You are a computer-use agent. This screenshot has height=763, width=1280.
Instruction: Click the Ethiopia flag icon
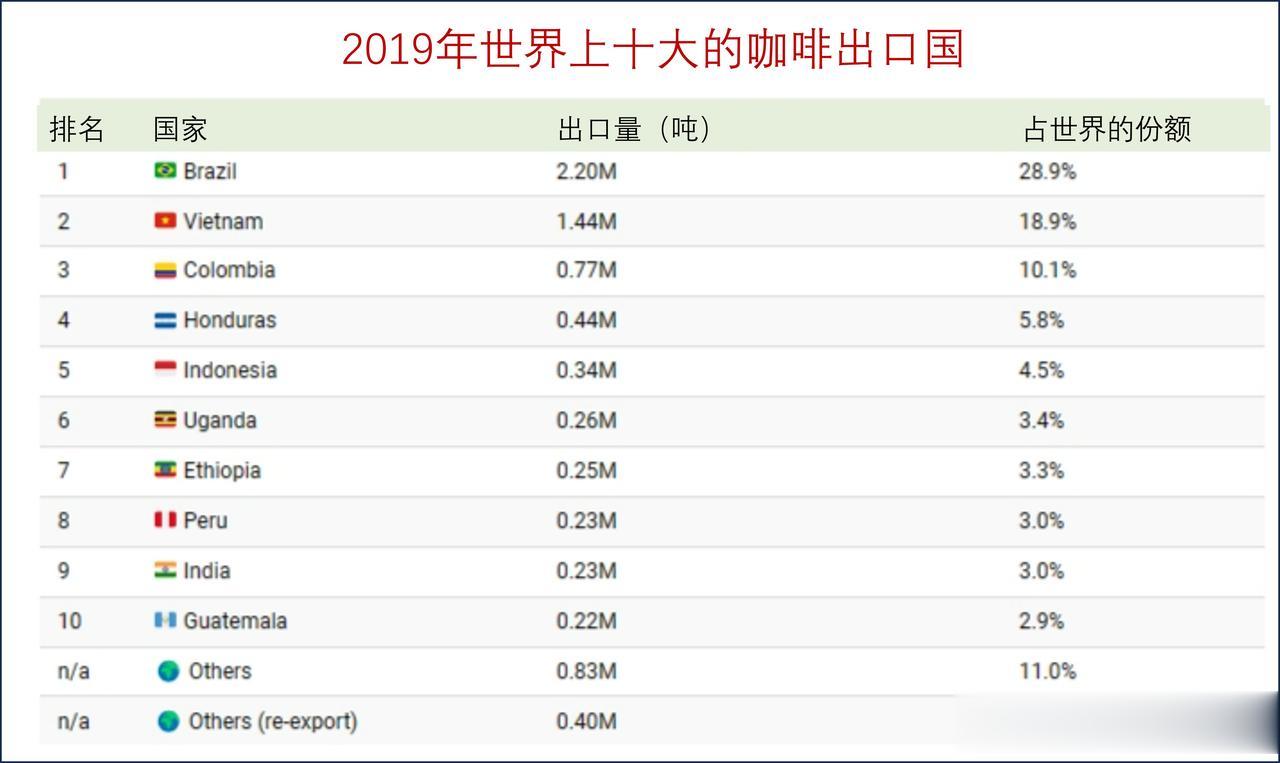tap(165, 470)
